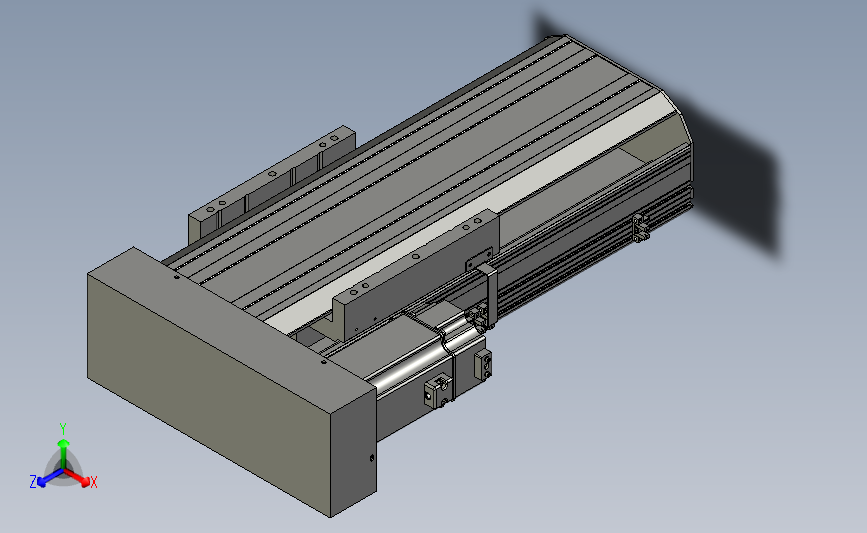The width and height of the screenshot is (867, 533).
Task: Click the red X axis of the triad
Action: (79, 478)
